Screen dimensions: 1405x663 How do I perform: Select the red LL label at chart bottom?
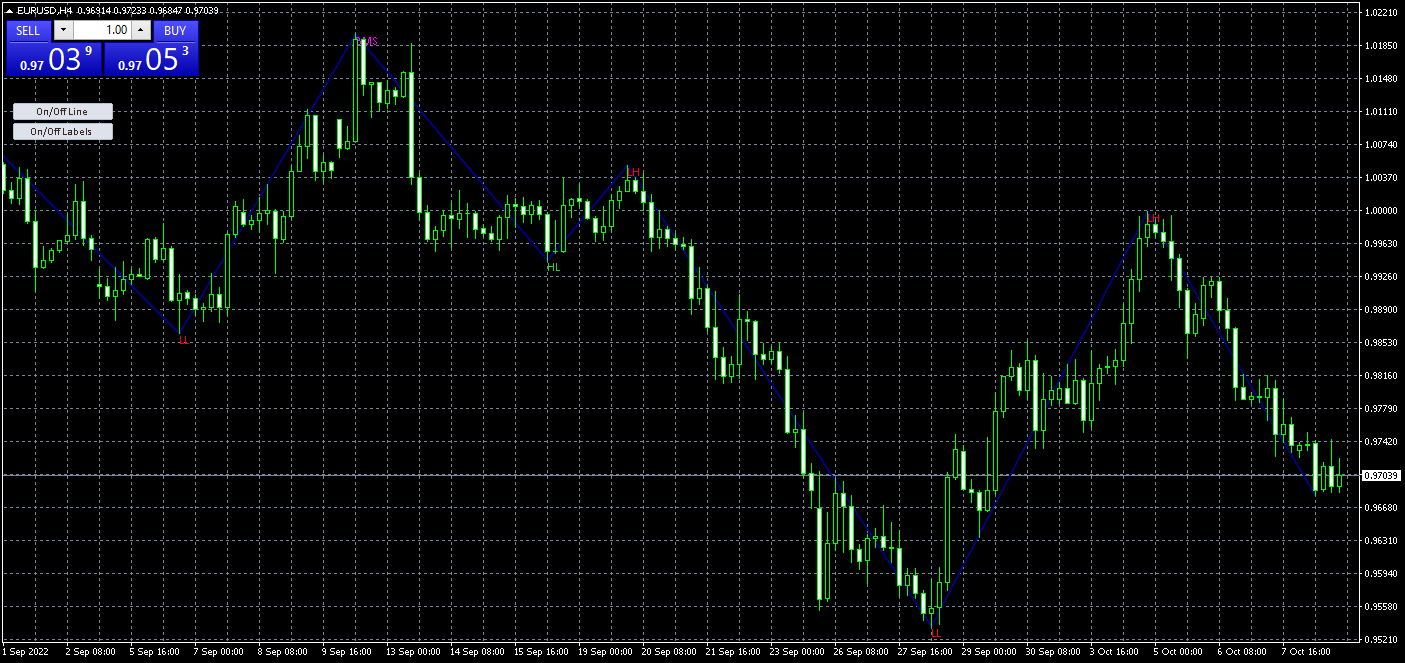(936, 633)
